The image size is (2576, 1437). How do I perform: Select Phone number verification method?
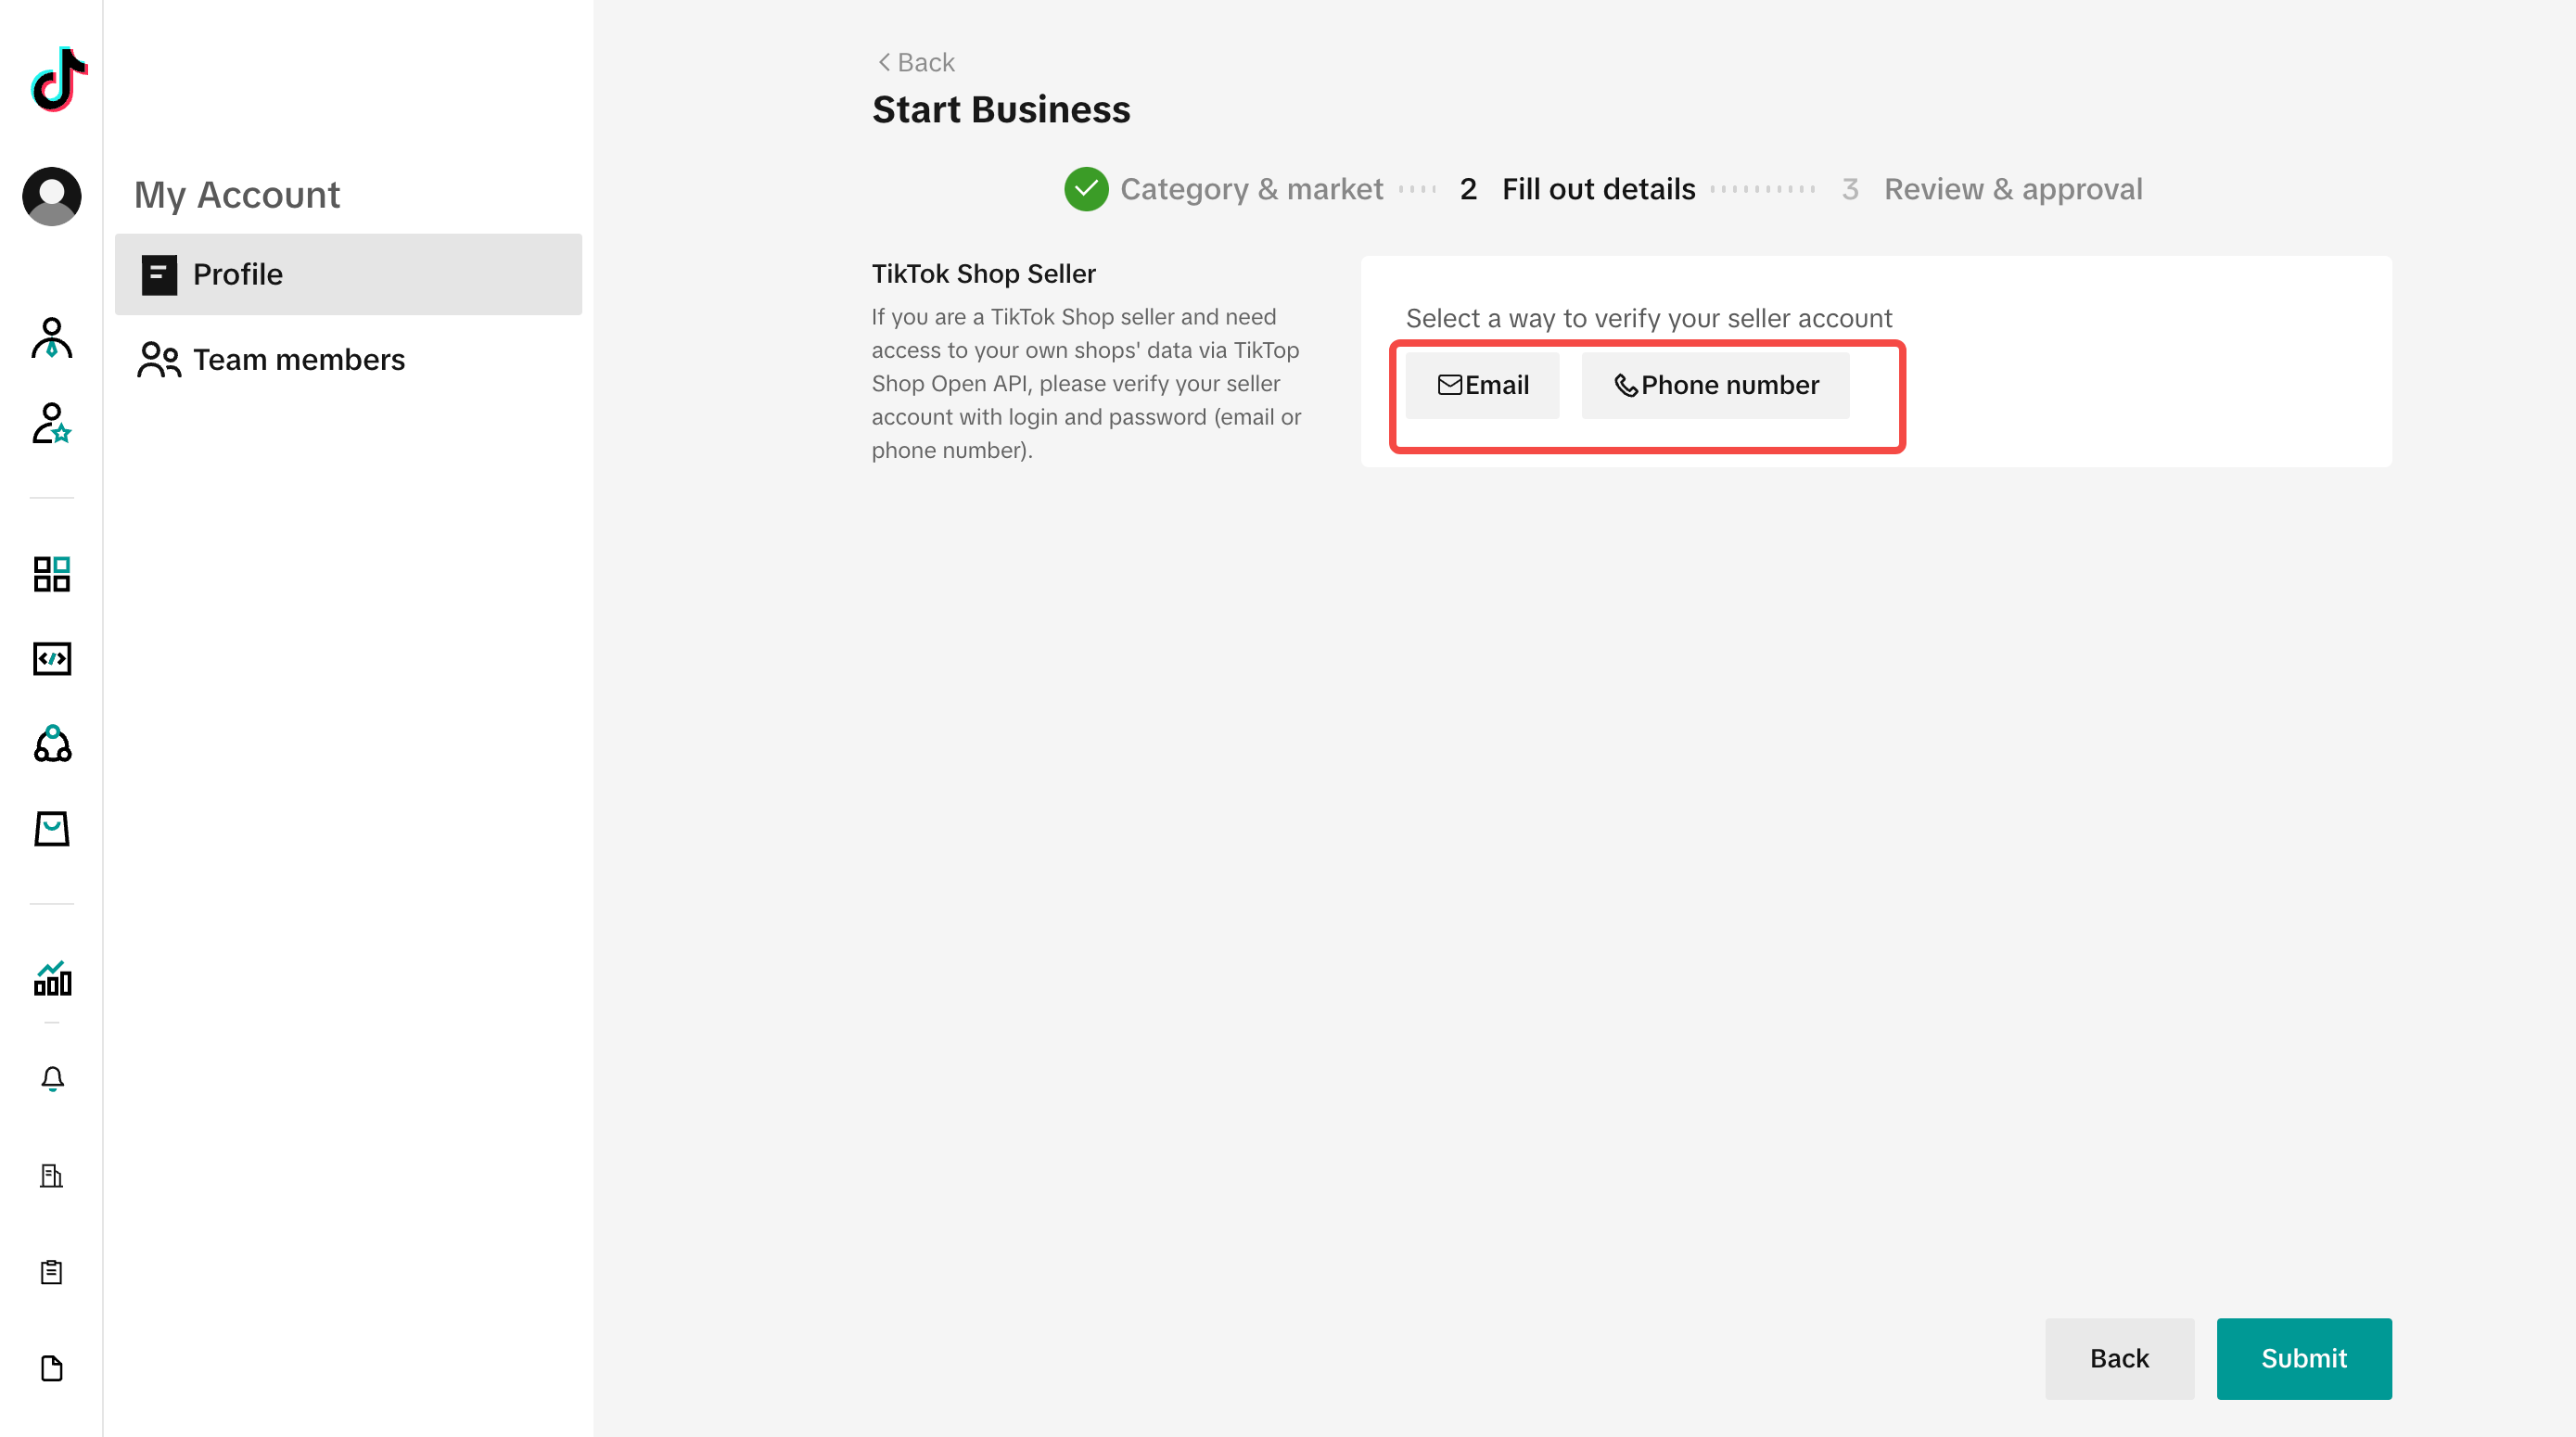(x=1715, y=385)
